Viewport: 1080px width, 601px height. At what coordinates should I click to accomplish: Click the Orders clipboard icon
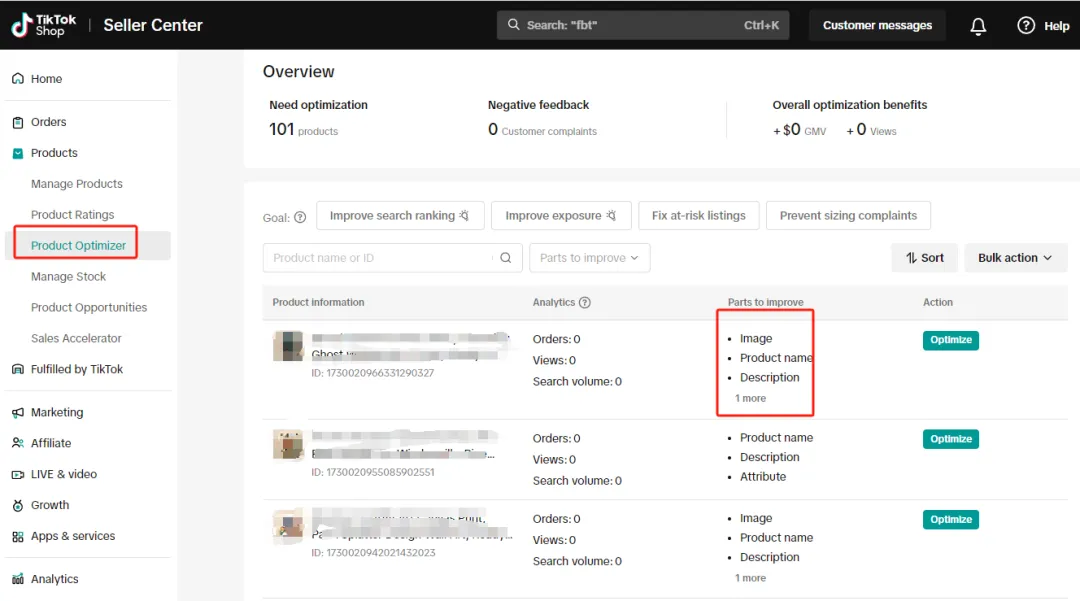coord(18,122)
